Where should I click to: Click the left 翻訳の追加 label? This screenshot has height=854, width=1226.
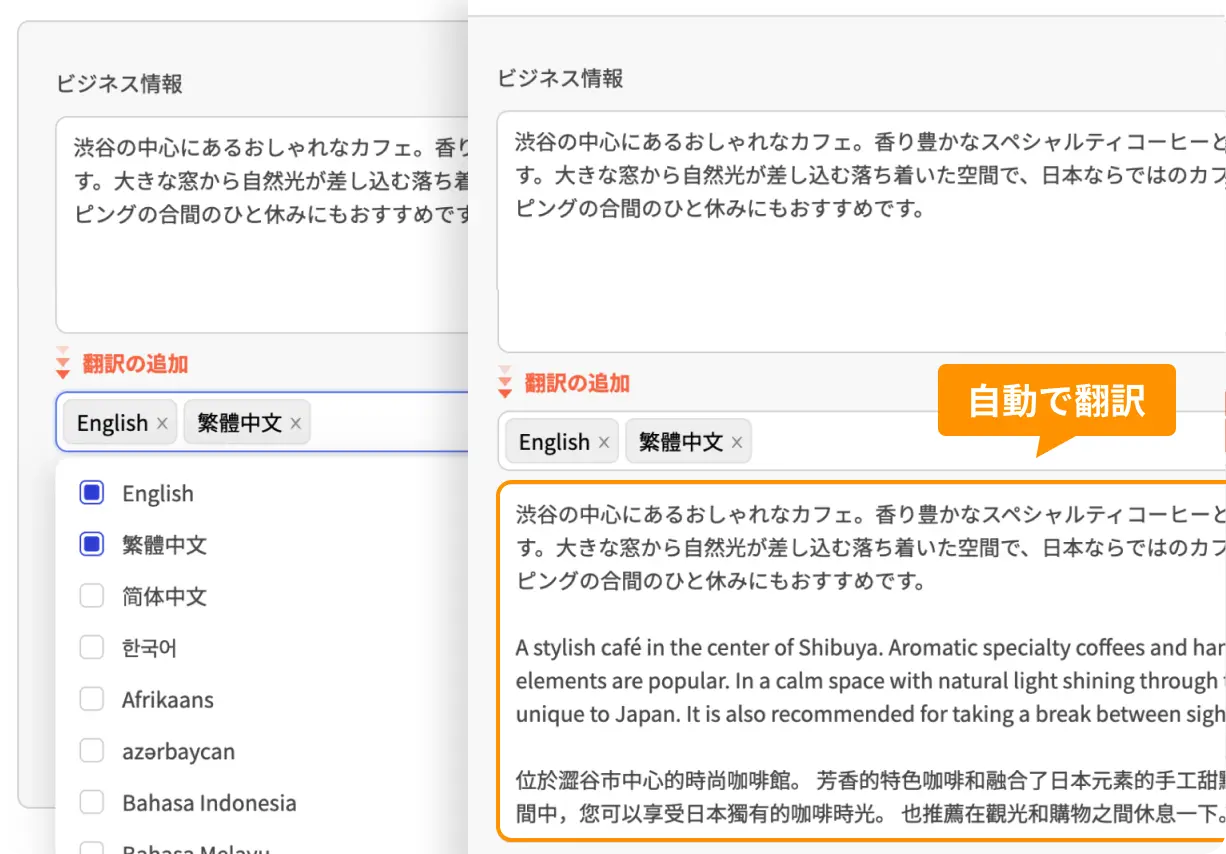click(135, 364)
